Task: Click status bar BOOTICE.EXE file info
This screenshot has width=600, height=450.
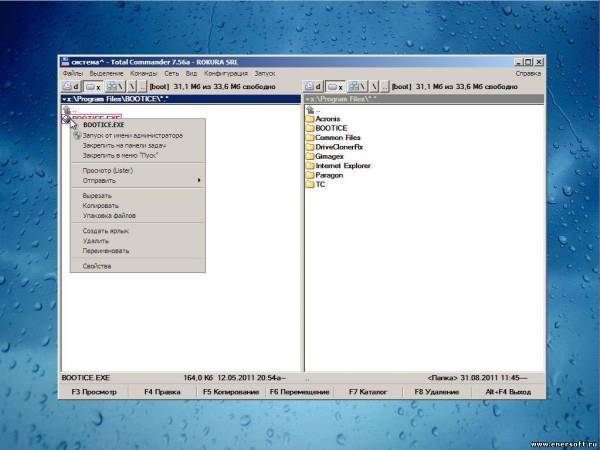Action: tap(173, 378)
